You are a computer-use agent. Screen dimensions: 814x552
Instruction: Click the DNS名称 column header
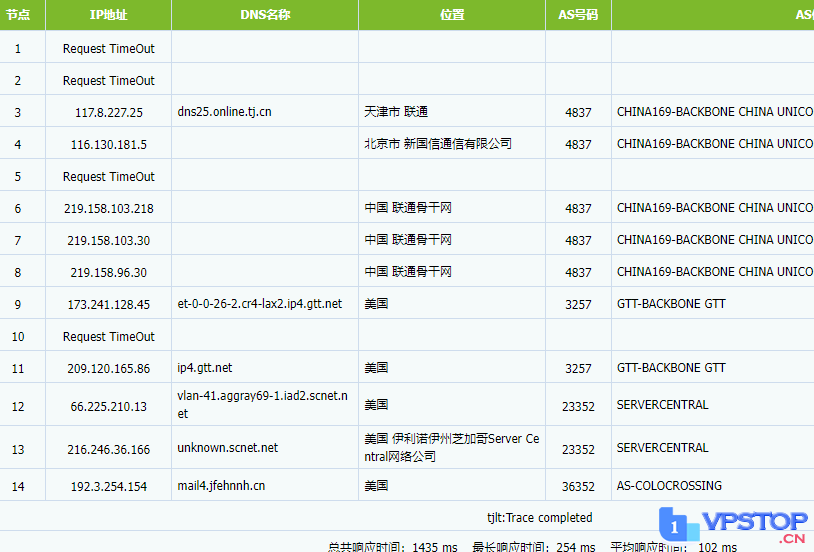point(265,15)
